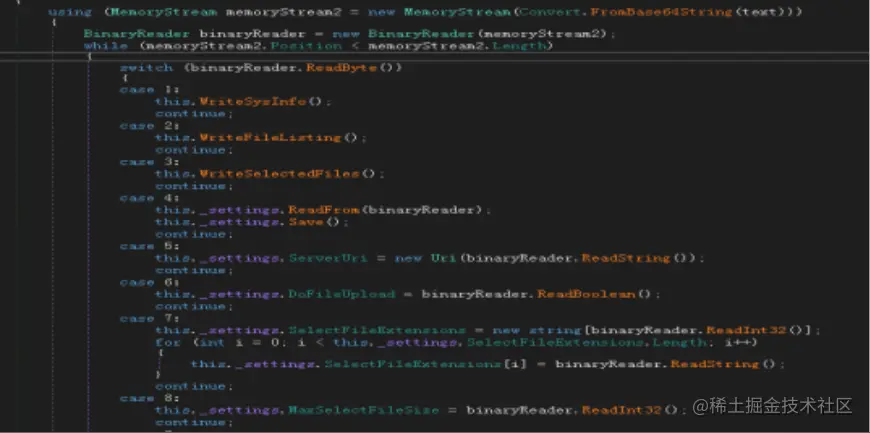
Task: Click the 'new Uri' type name
Action: click(x=444, y=258)
